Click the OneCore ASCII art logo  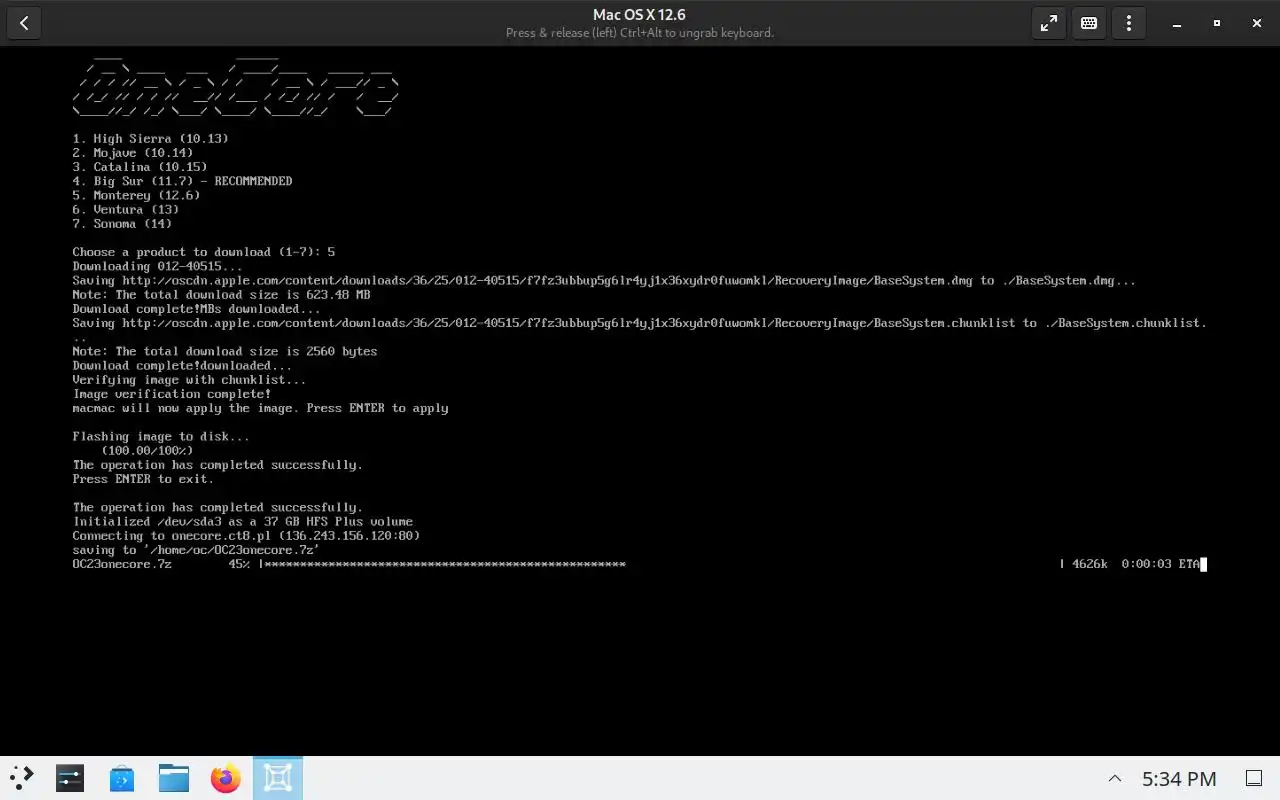point(236,88)
